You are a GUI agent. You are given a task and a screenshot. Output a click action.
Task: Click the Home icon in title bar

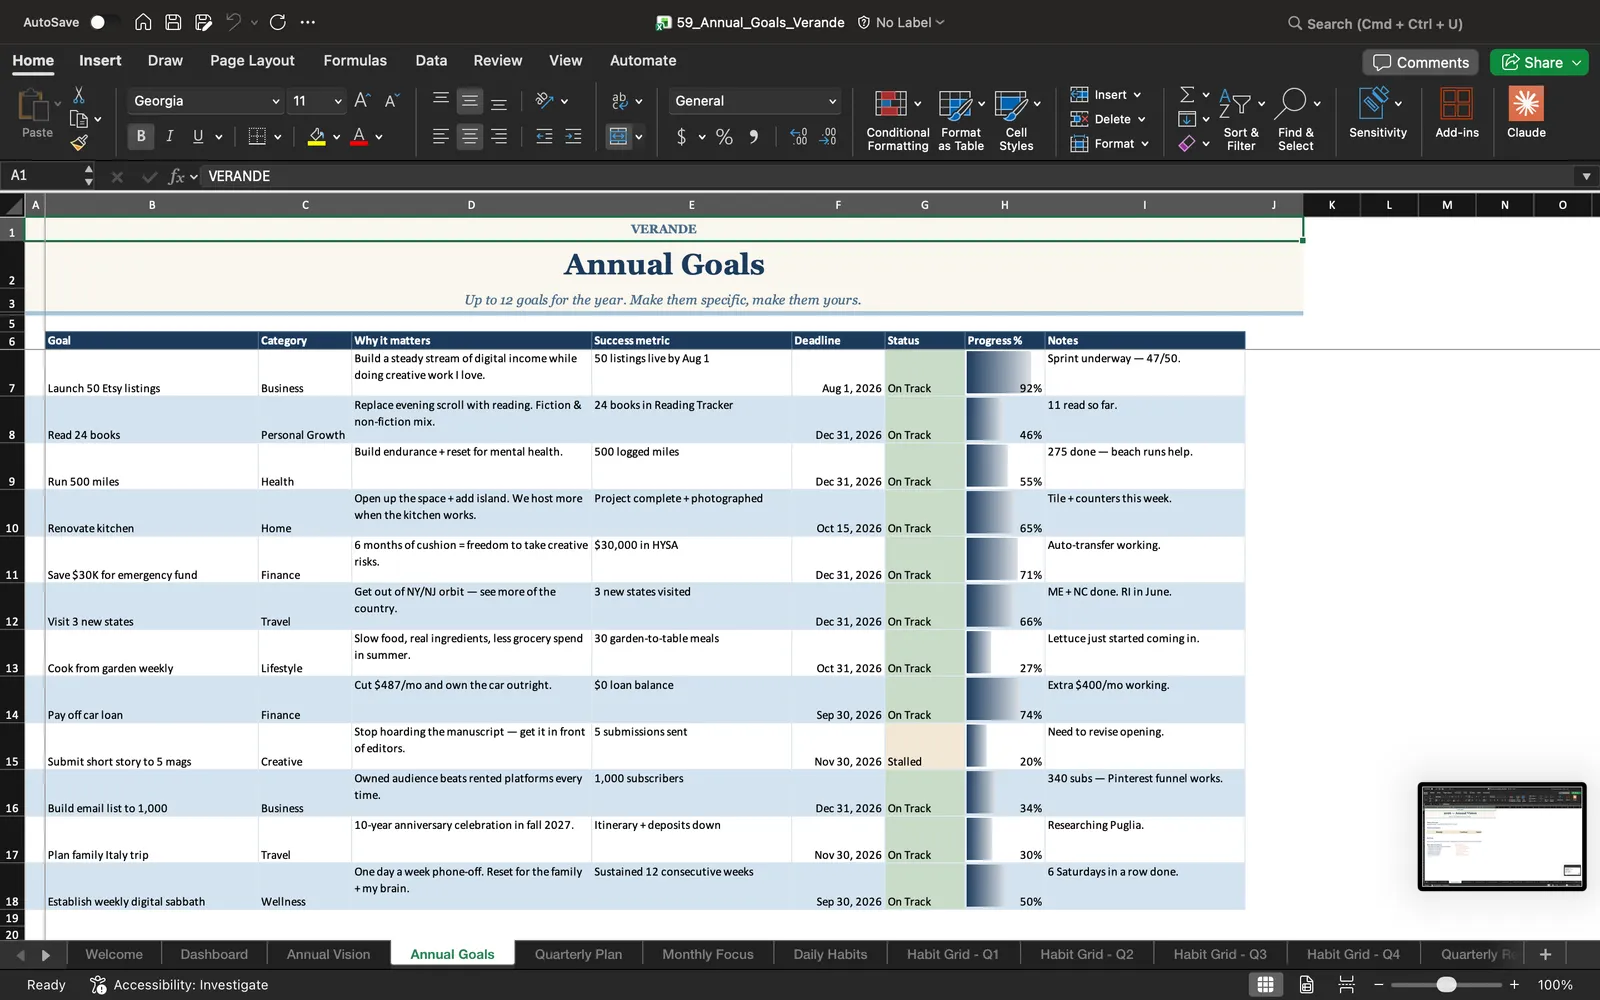coord(143,22)
